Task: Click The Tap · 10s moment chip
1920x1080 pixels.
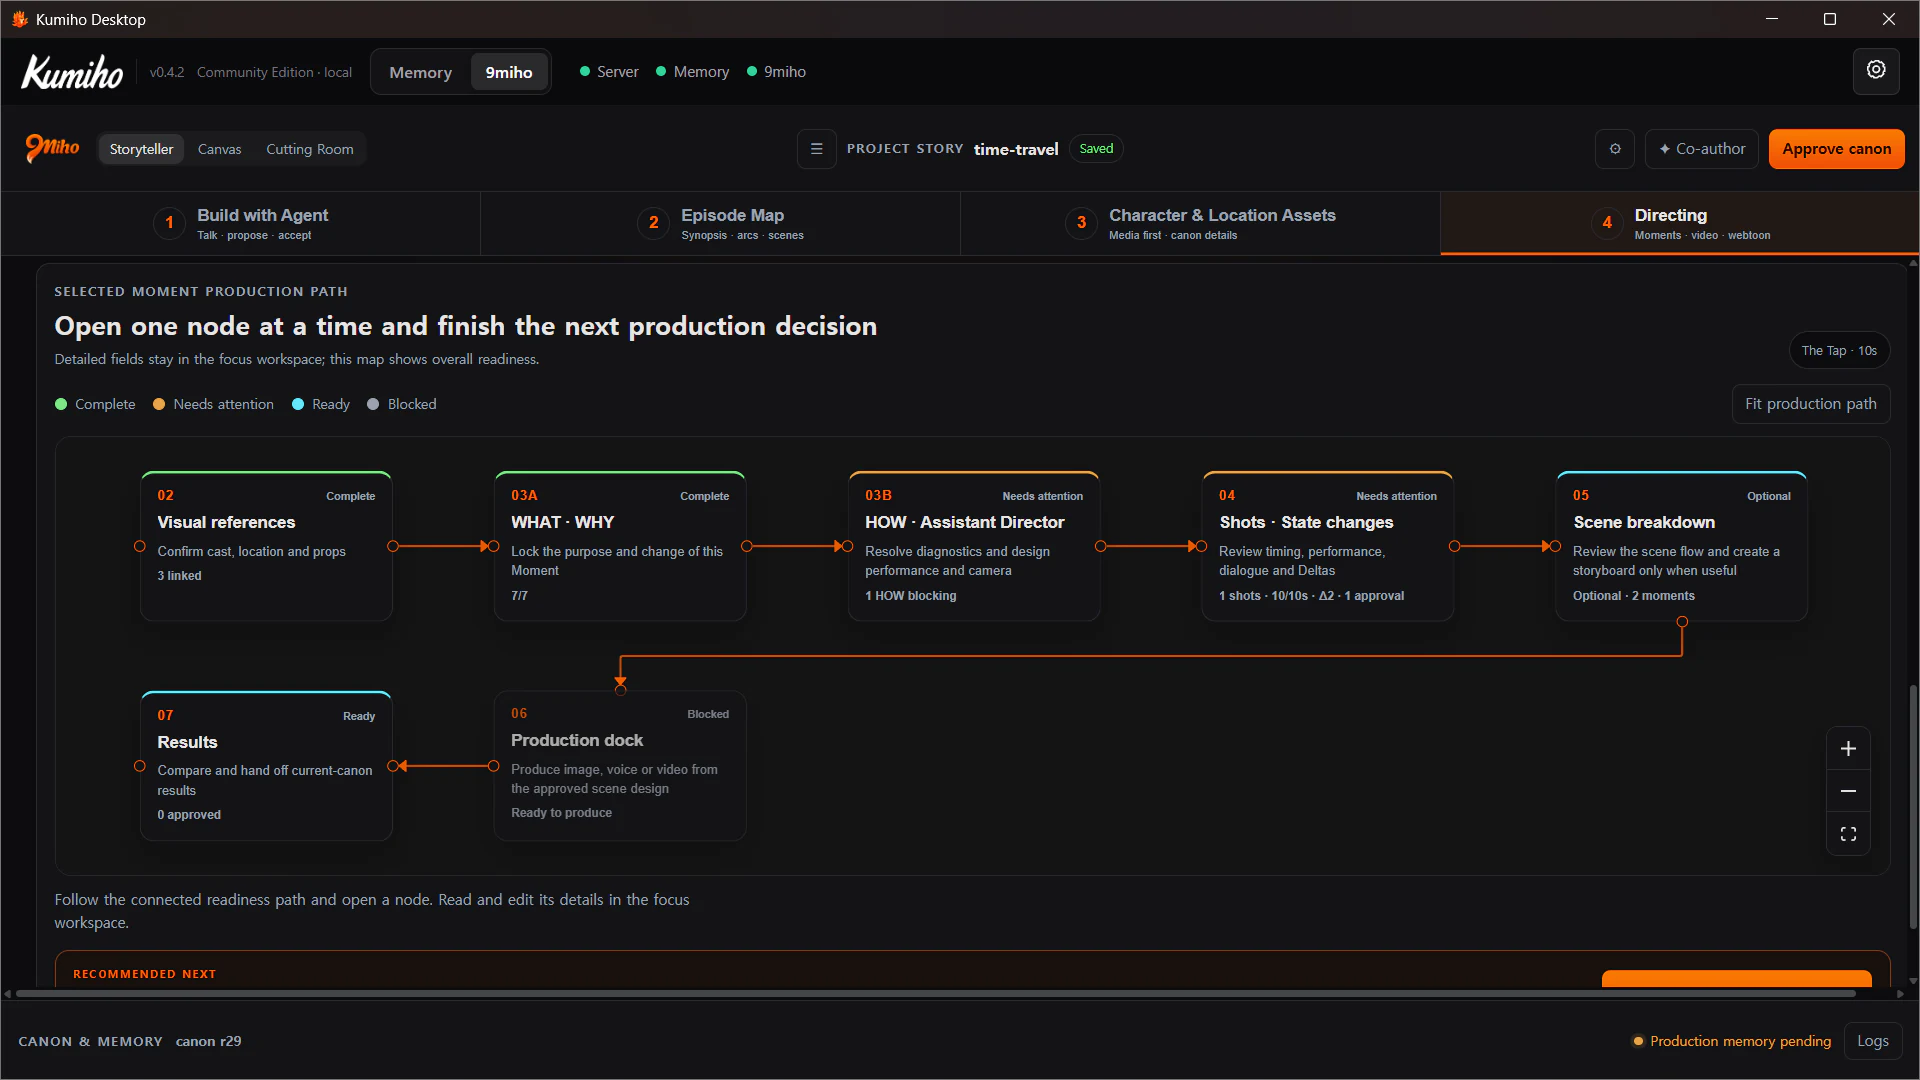Action: coord(1839,350)
